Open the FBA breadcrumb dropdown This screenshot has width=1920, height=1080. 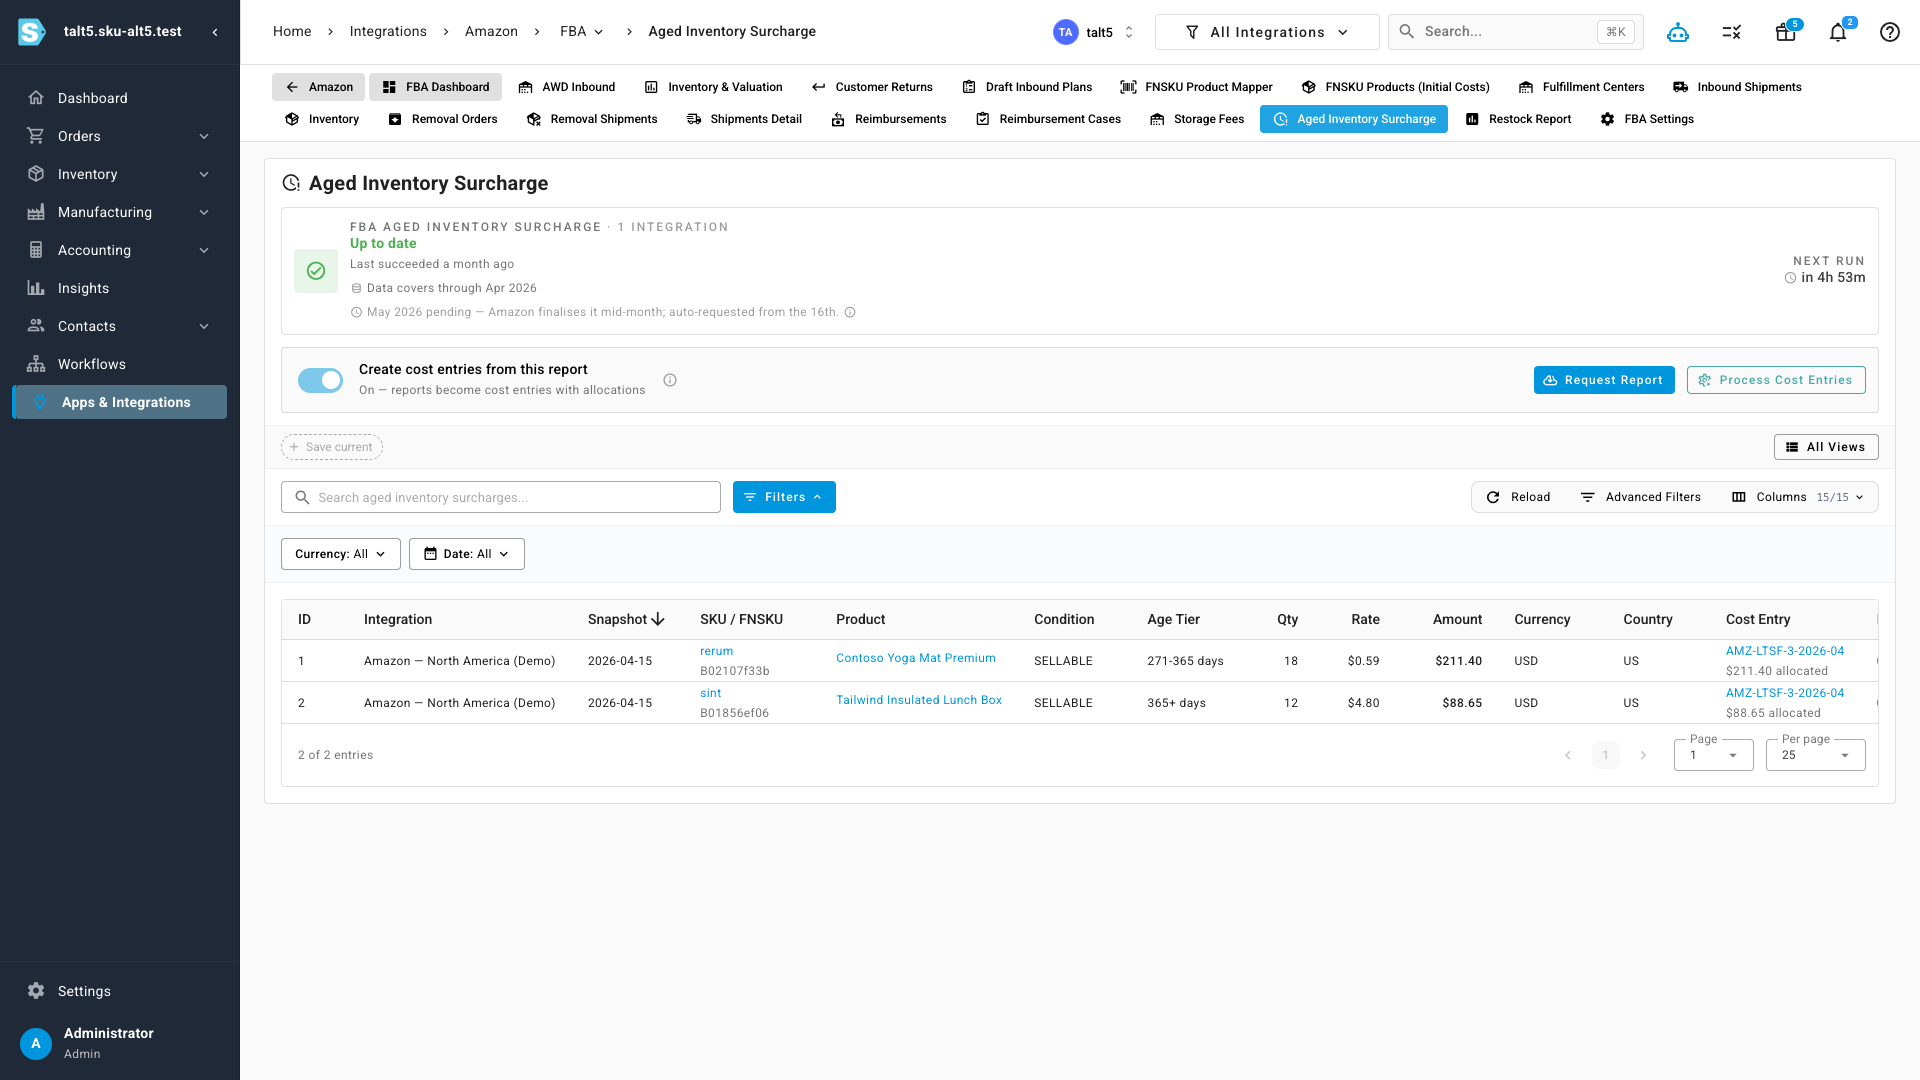point(582,32)
